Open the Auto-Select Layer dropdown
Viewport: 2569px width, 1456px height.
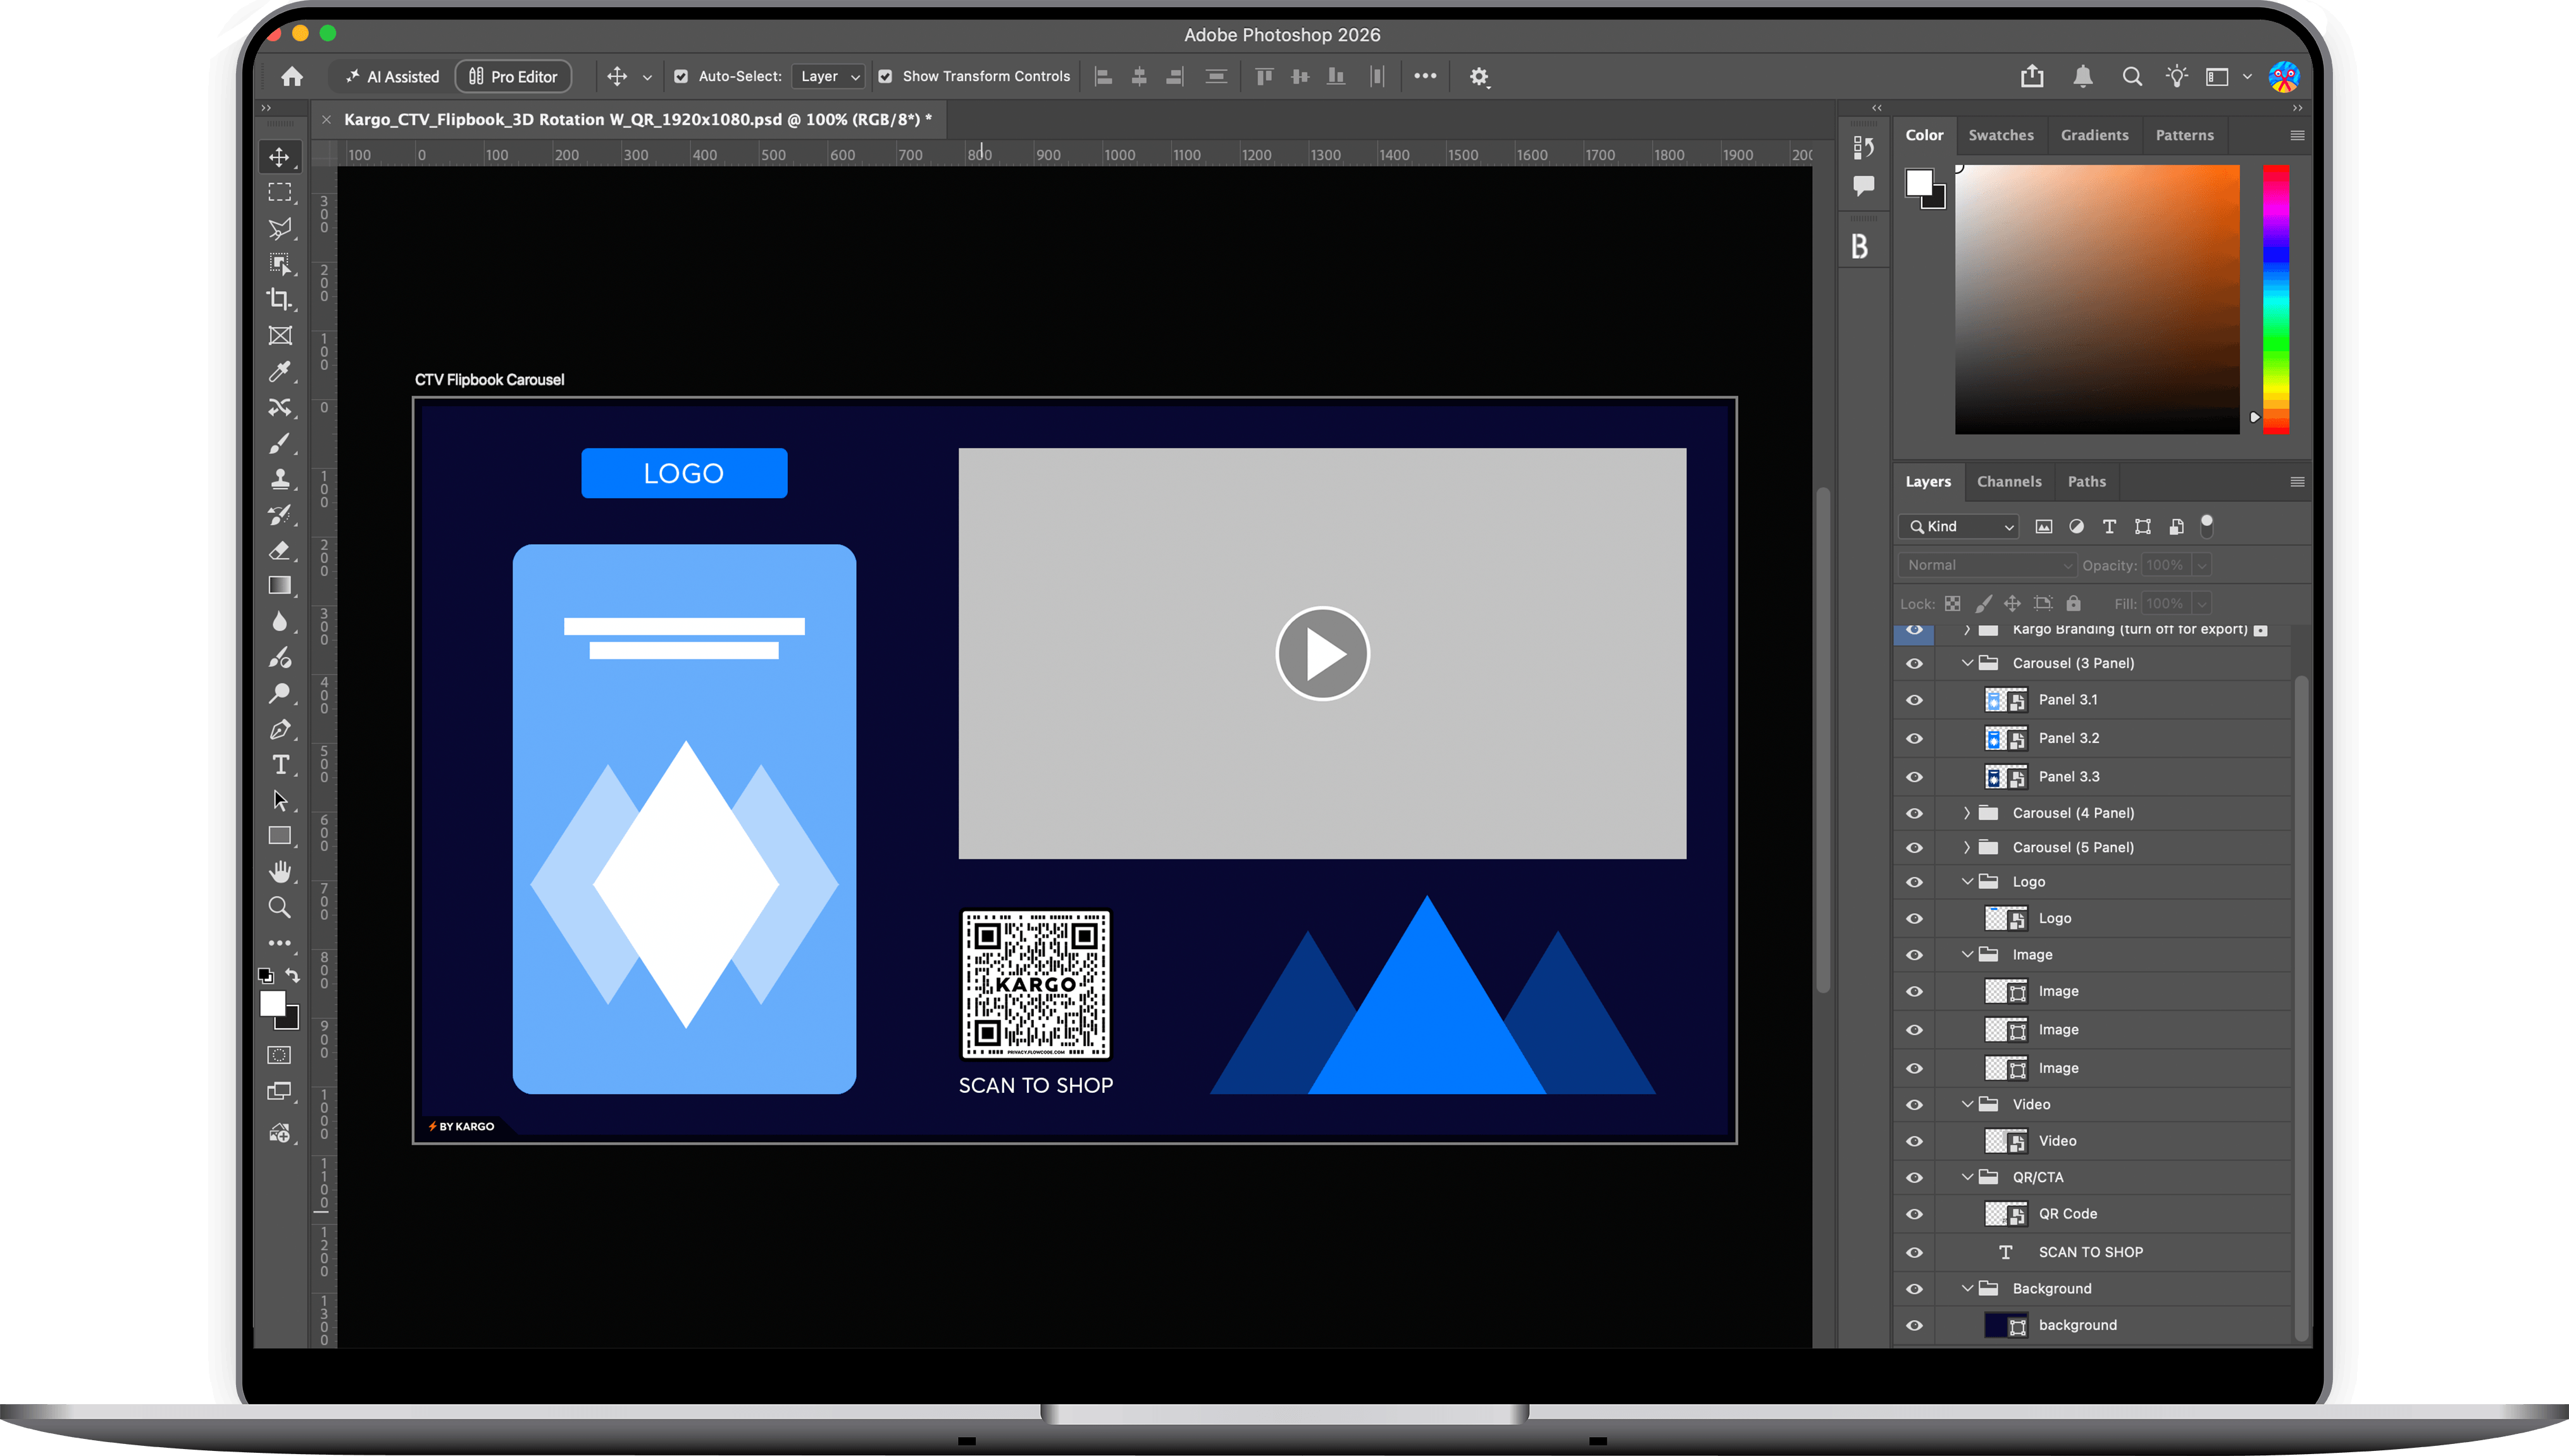tap(829, 76)
